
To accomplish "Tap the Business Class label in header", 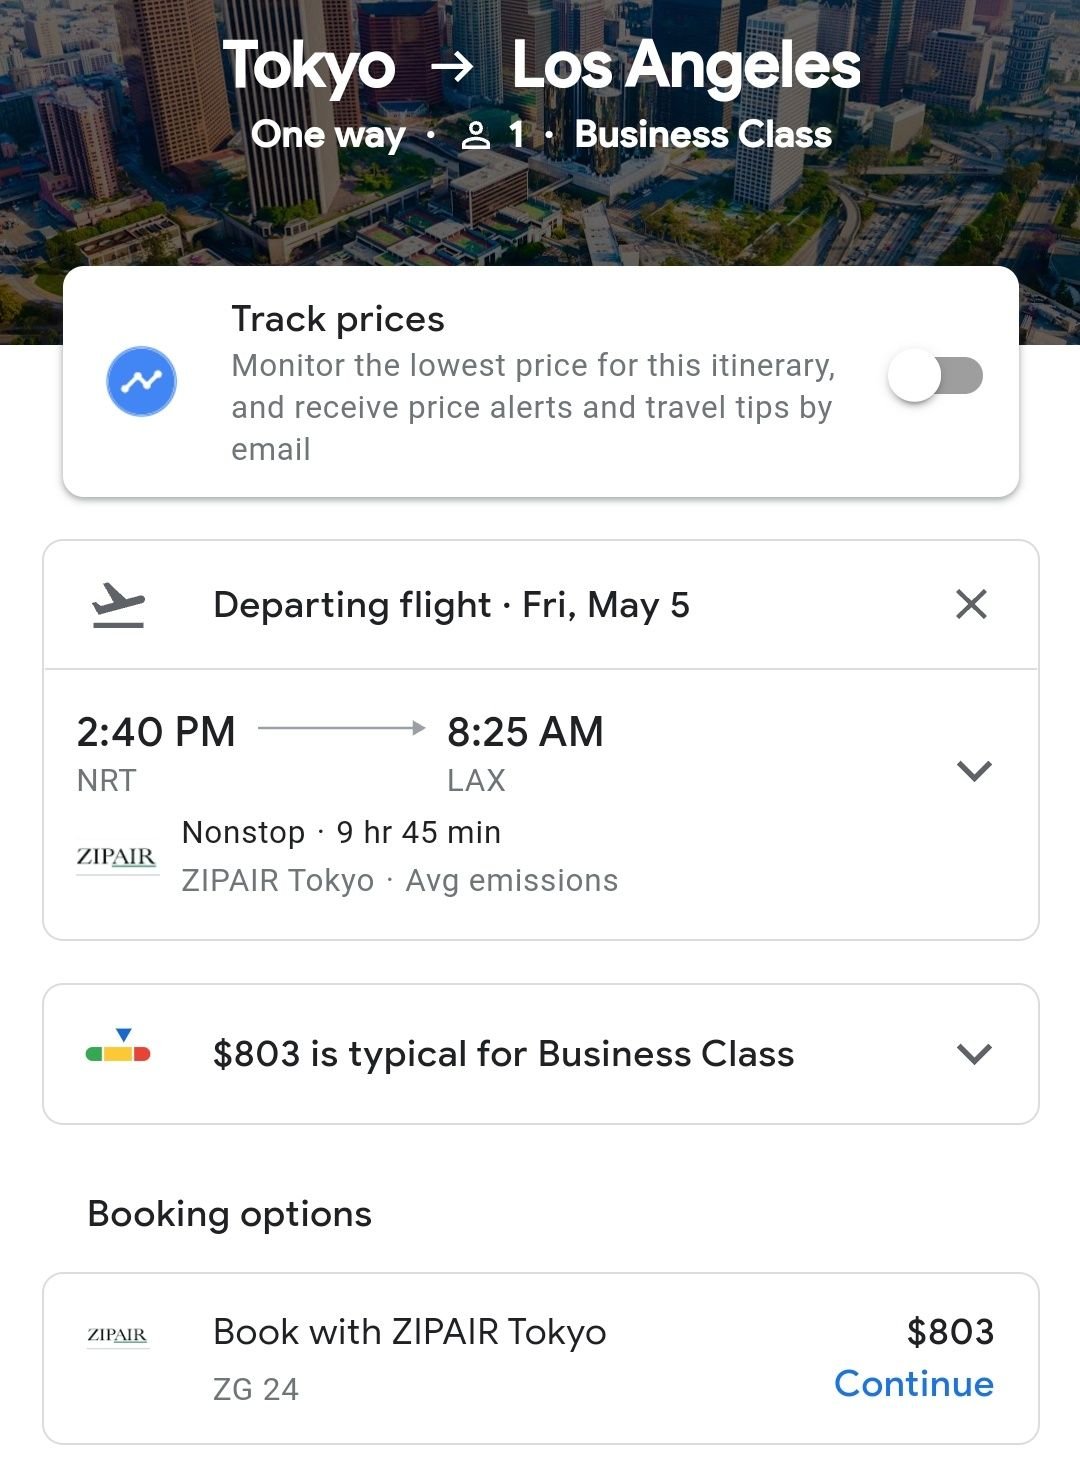I will tap(703, 135).
